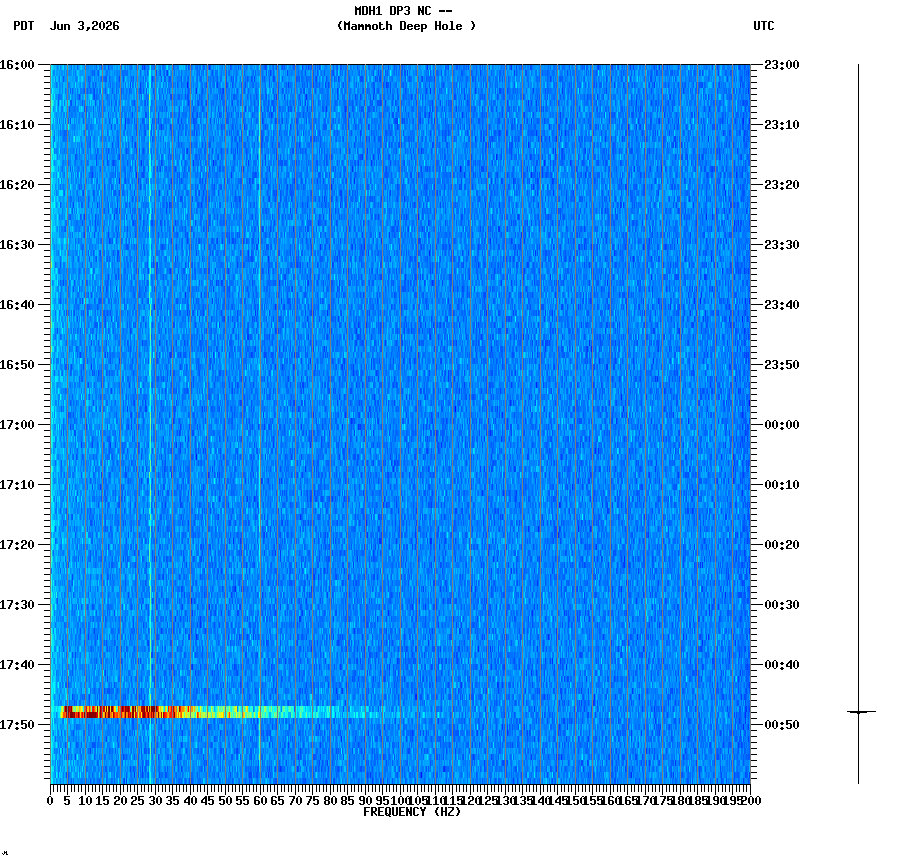Click the date 'Jun 3,2026'
Viewport: 902px width, 864px height.
pos(85,26)
